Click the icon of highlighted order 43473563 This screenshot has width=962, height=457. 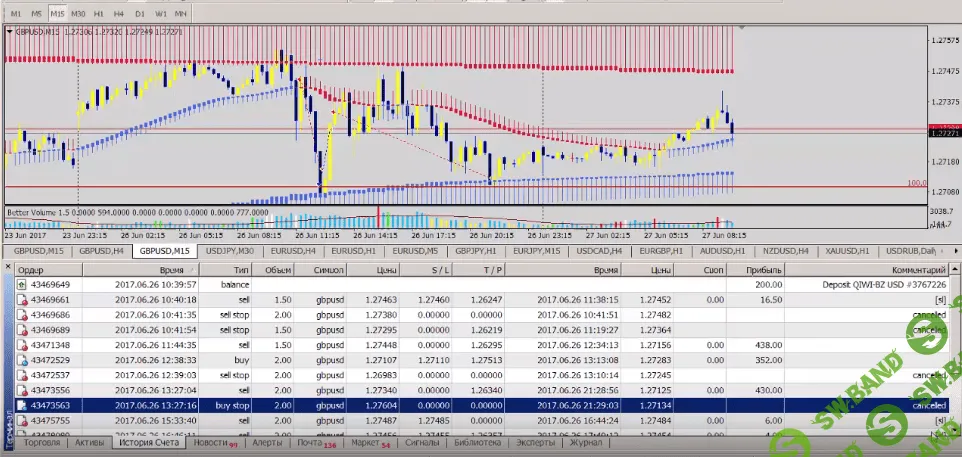pos(25,404)
